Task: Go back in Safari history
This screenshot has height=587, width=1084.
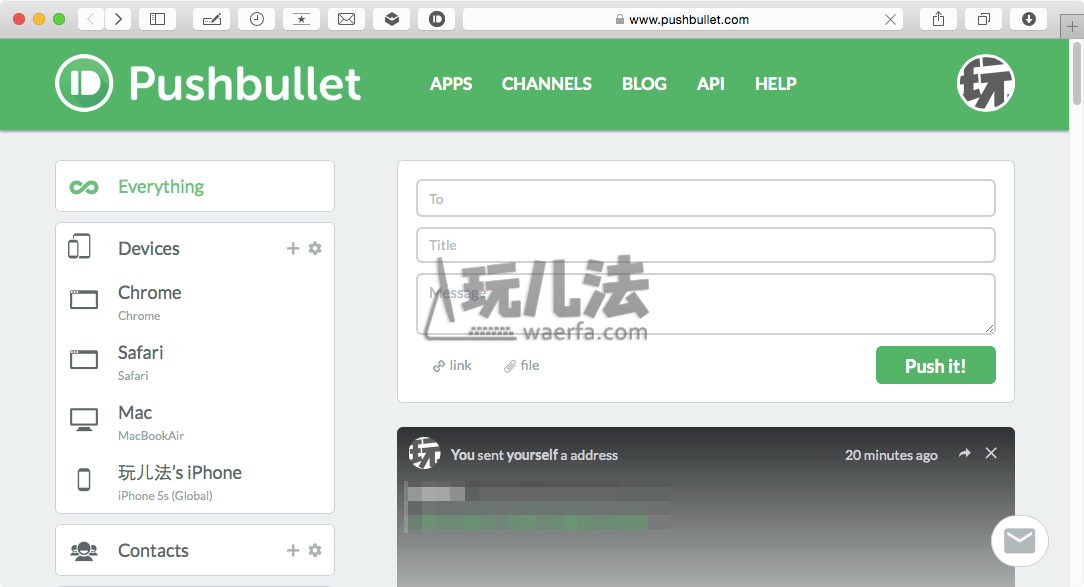Action: click(x=91, y=19)
